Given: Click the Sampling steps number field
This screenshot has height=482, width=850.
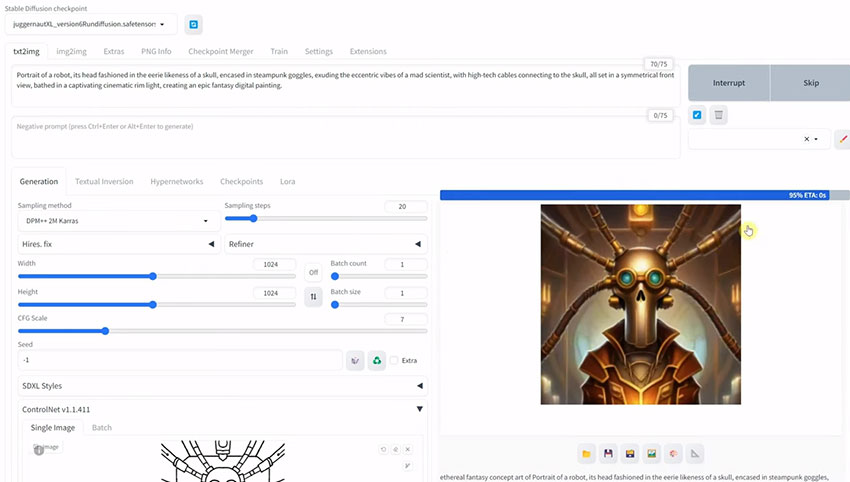Looking at the screenshot, I should [x=405, y=207].
